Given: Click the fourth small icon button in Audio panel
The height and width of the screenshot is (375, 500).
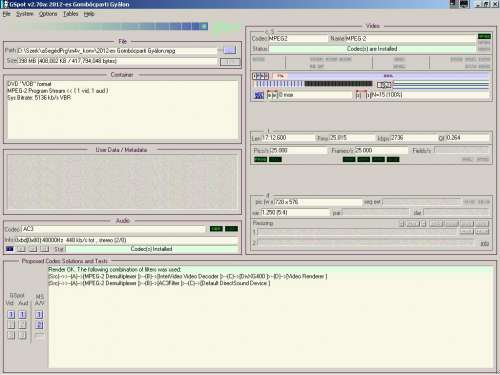Looking at the screenshot, I should [44, 249].
